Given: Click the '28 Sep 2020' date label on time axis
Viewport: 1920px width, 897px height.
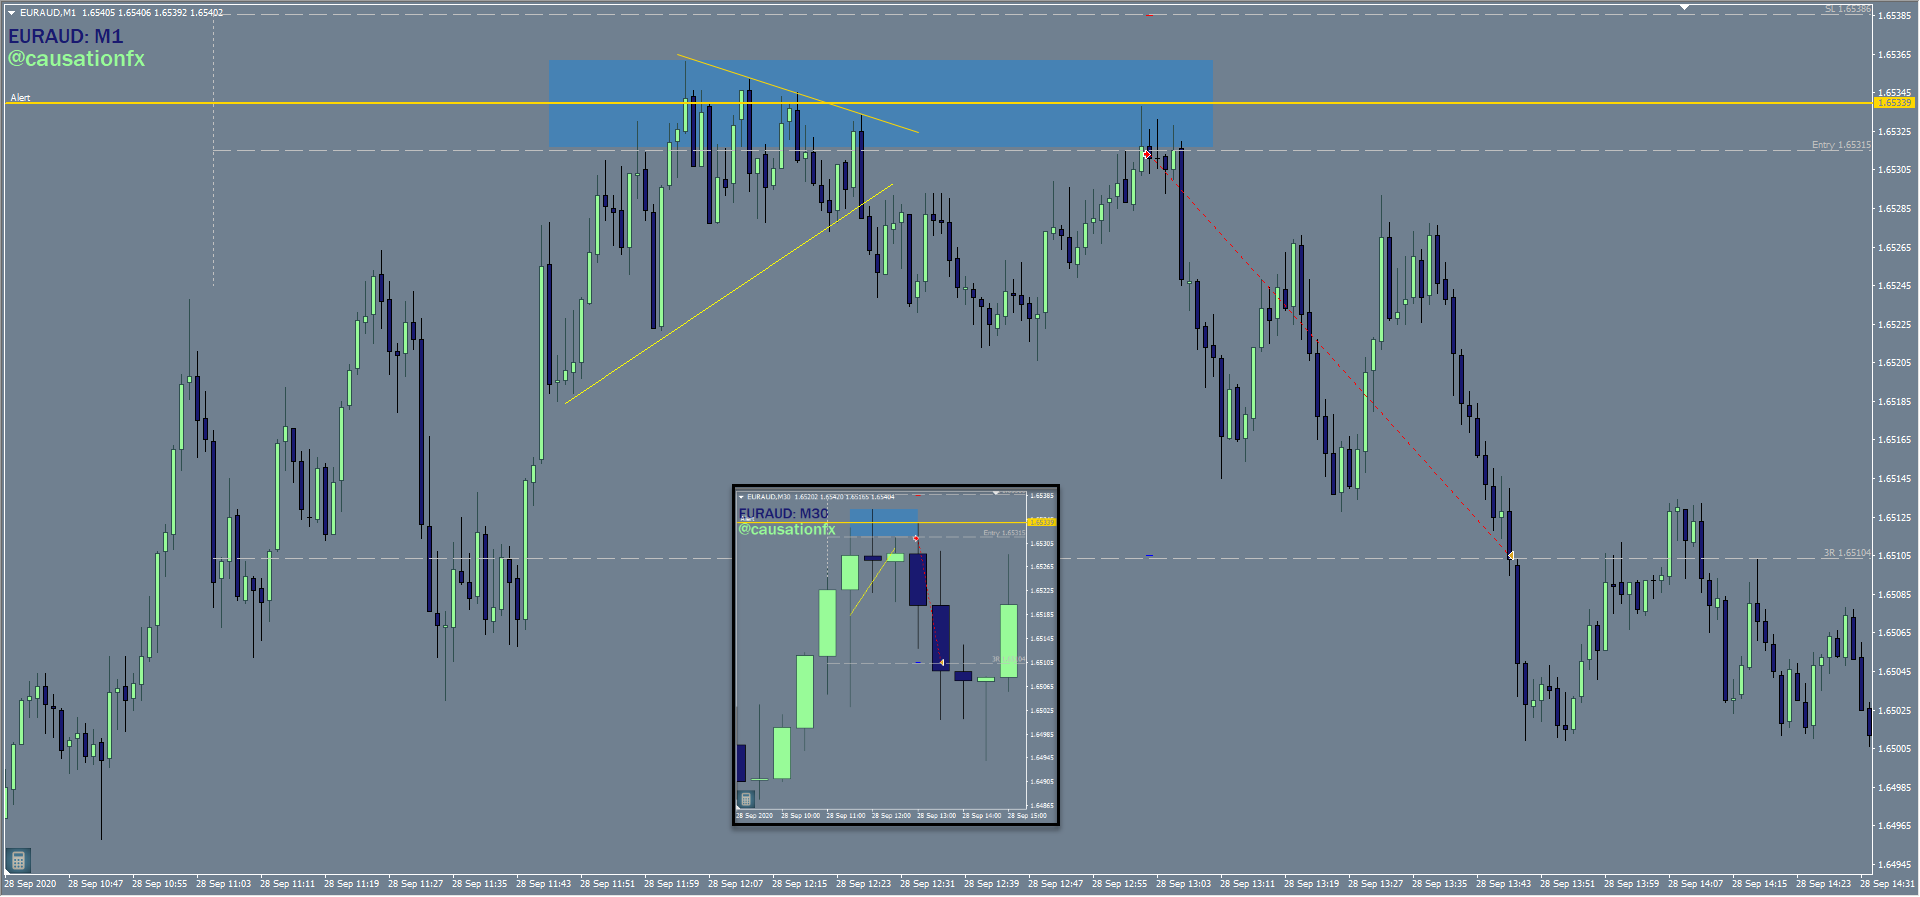Looking at the screenshot, I should pyautogui.click(x=31, y=884).
